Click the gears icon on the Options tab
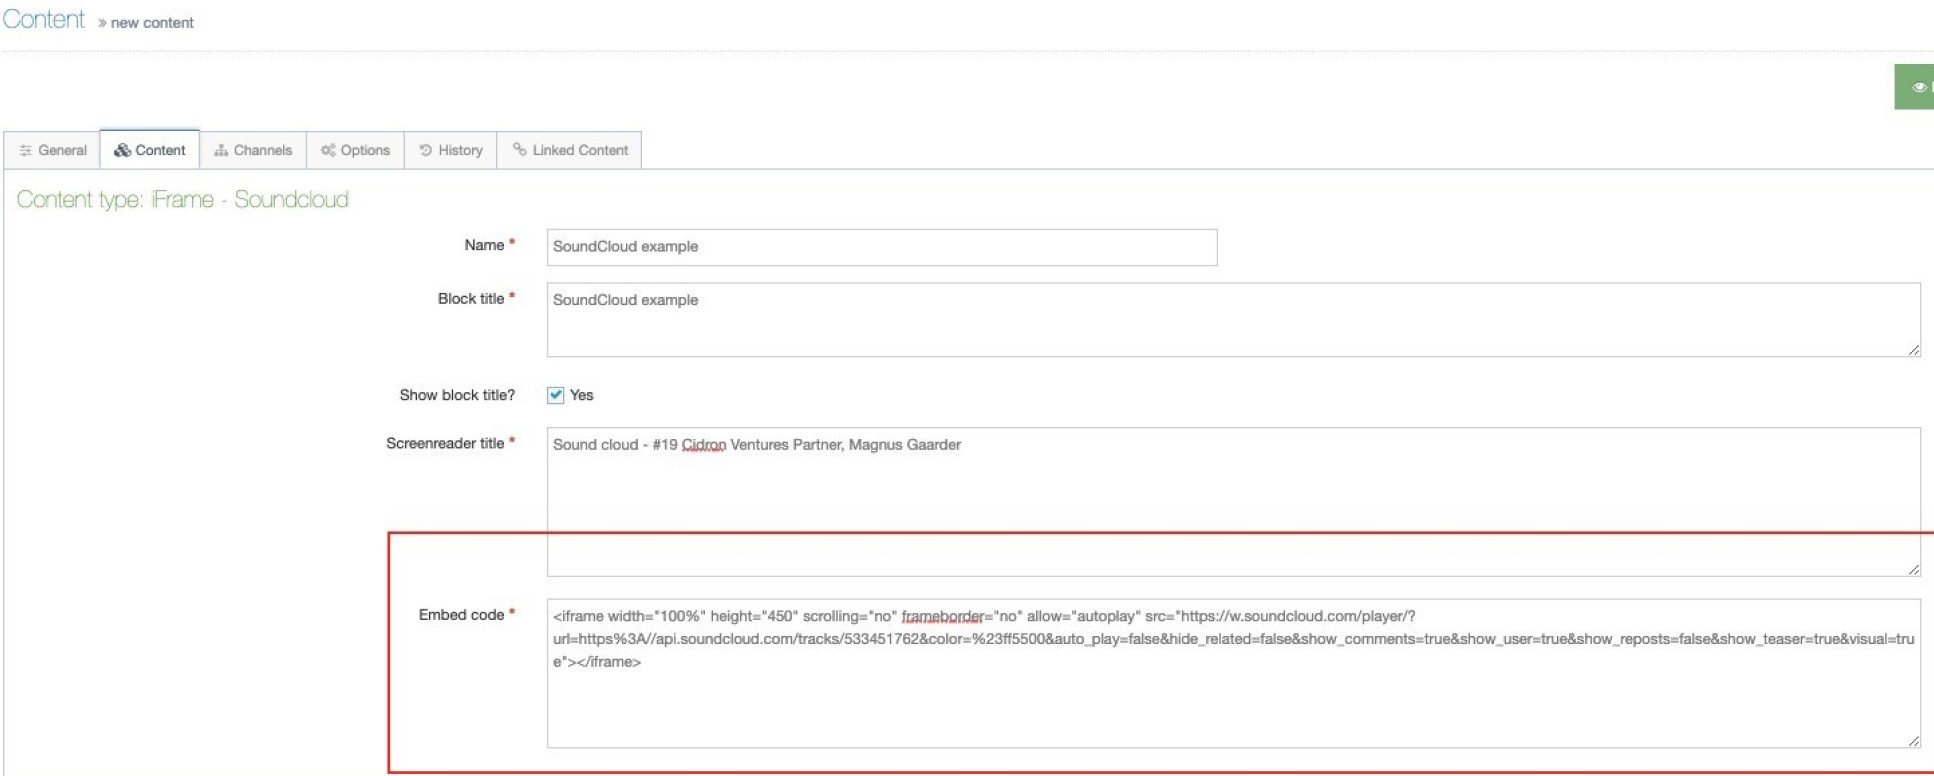 coord(328,151)
